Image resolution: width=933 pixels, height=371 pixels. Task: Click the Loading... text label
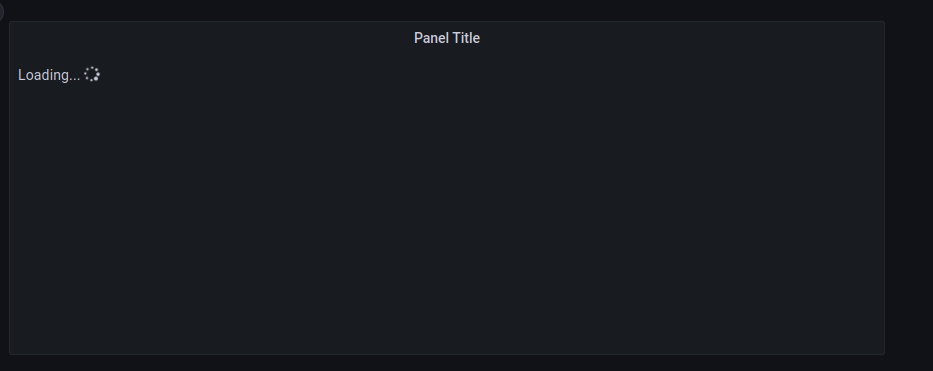tap(49, 76)
